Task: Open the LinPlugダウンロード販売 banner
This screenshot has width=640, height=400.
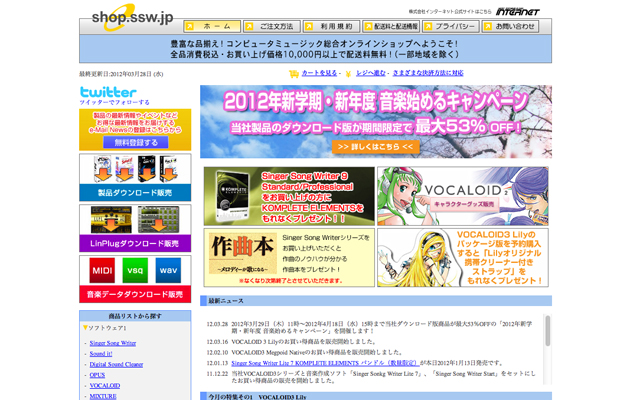Action: point(135,229)
